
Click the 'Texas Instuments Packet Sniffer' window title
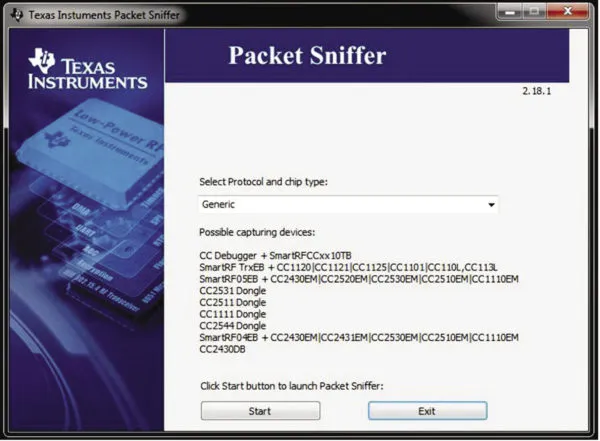[104, 15]
